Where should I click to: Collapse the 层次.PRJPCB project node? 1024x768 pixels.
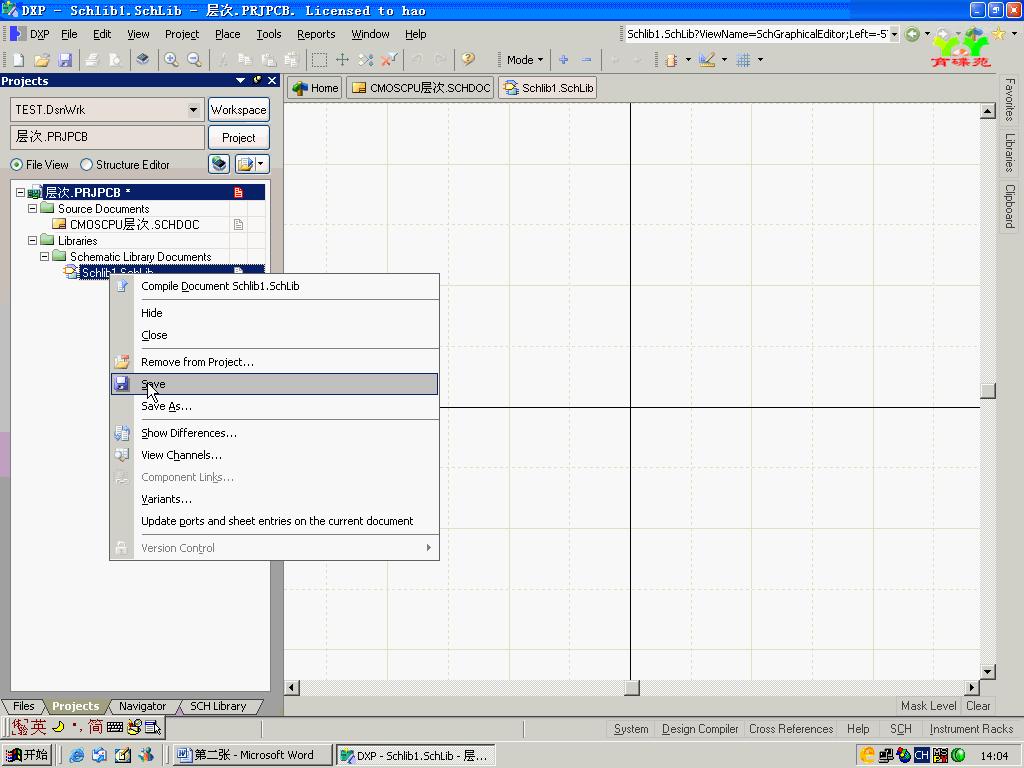pos(20,193)
